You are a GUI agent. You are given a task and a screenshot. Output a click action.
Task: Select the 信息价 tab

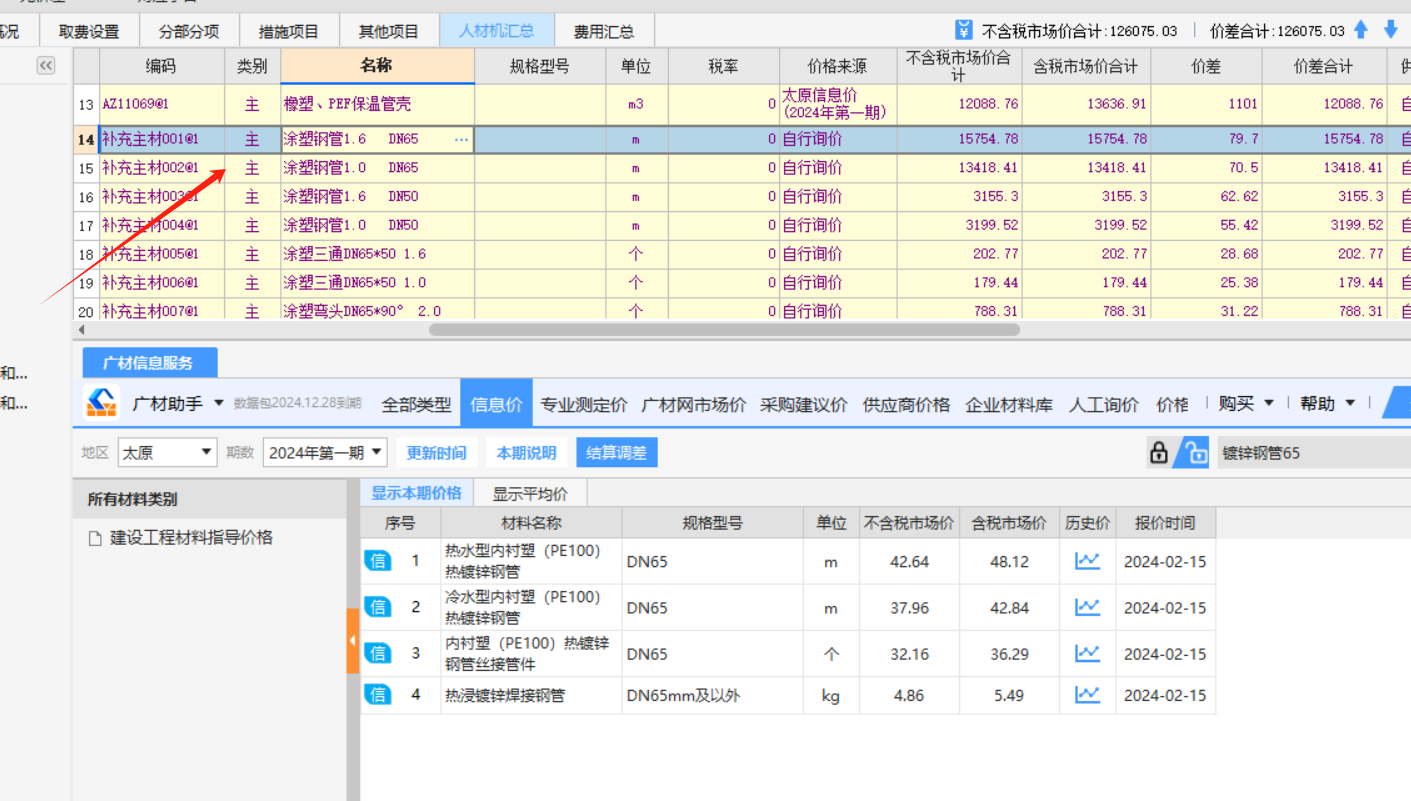coord(497,404)
